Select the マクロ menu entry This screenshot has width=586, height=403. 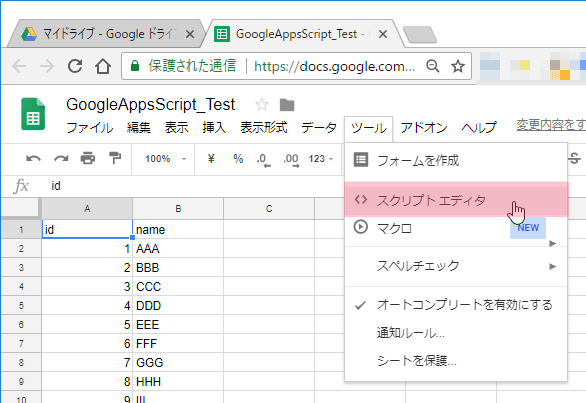(x=456, y=228)
